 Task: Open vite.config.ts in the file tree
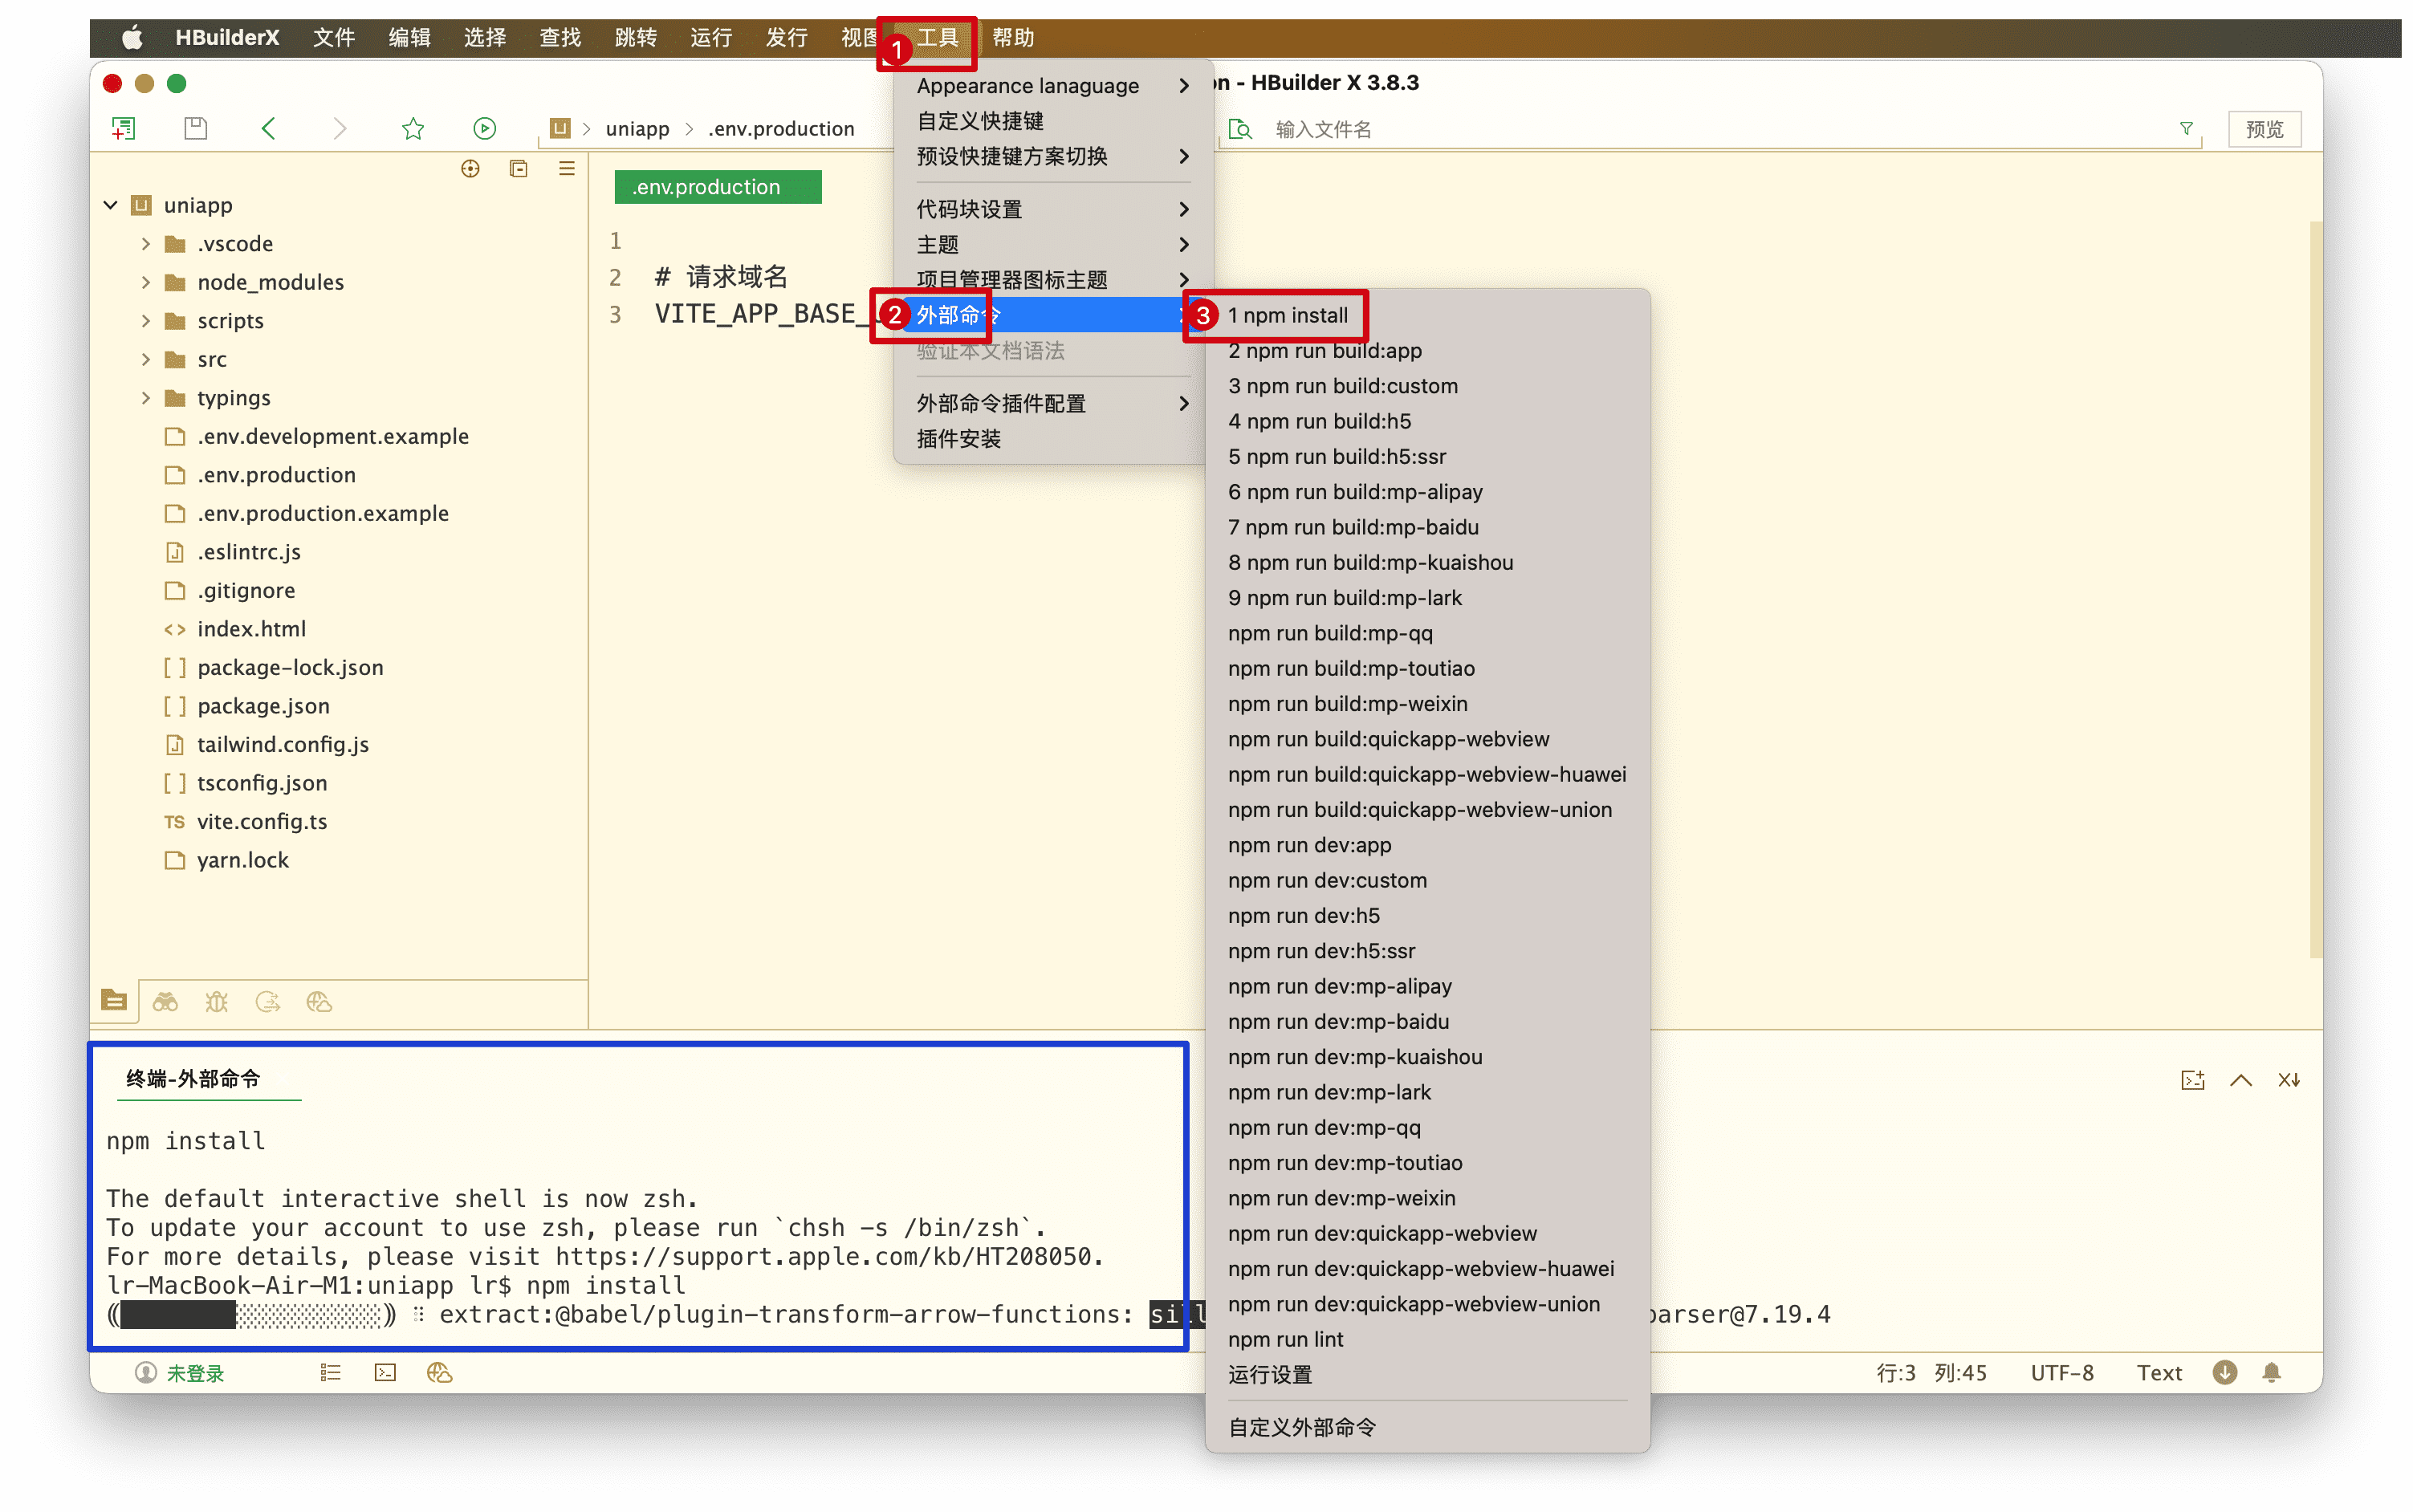pos(262,822)
